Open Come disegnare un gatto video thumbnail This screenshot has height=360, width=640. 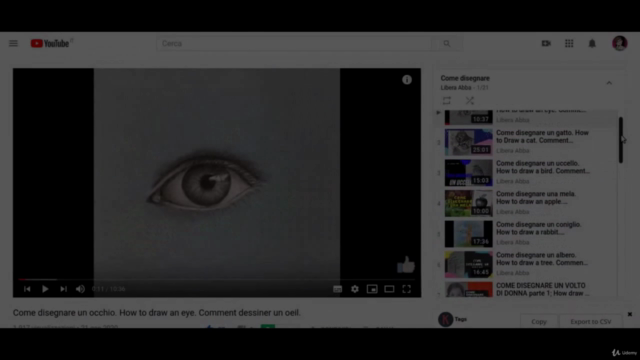click(469, 142)
